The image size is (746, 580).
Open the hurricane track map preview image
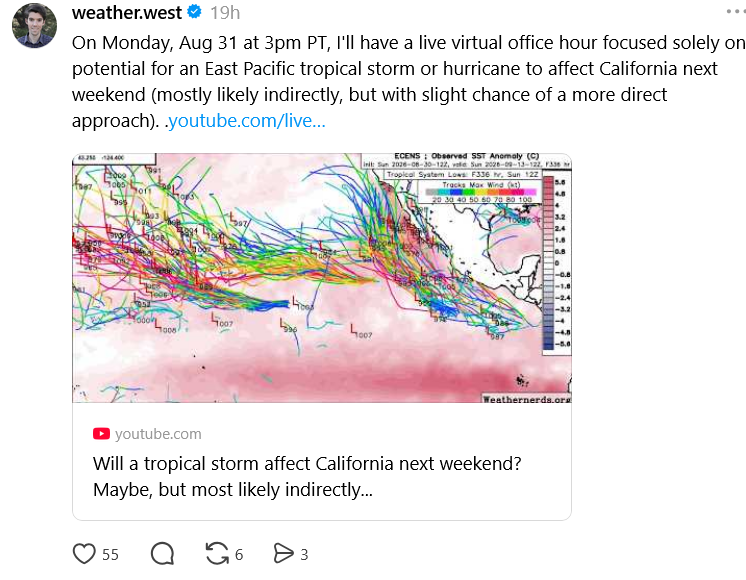tap(322, 278)
